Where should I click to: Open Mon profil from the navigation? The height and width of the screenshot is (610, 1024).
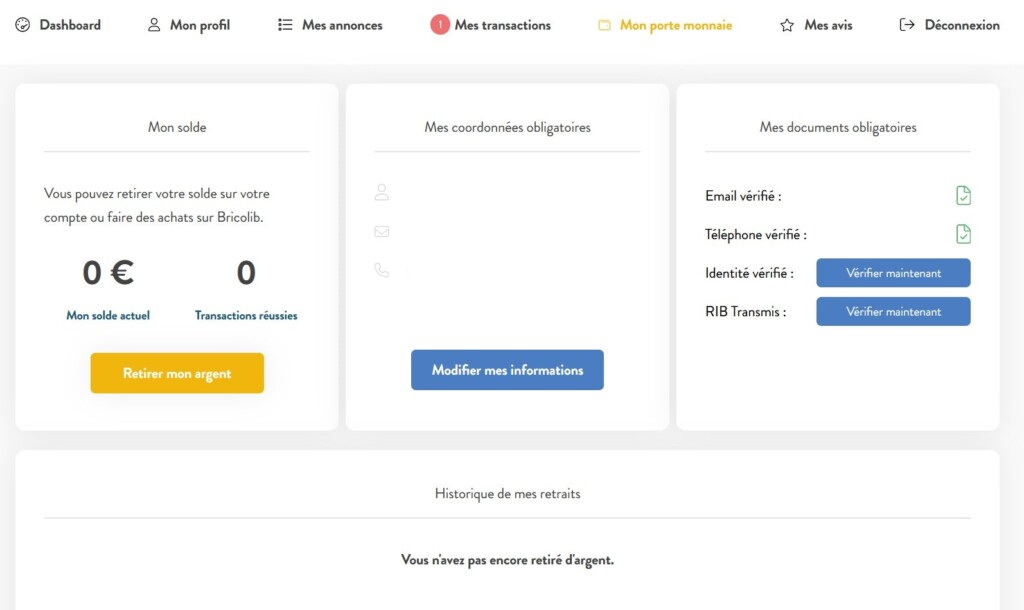[x=200, y=25]
